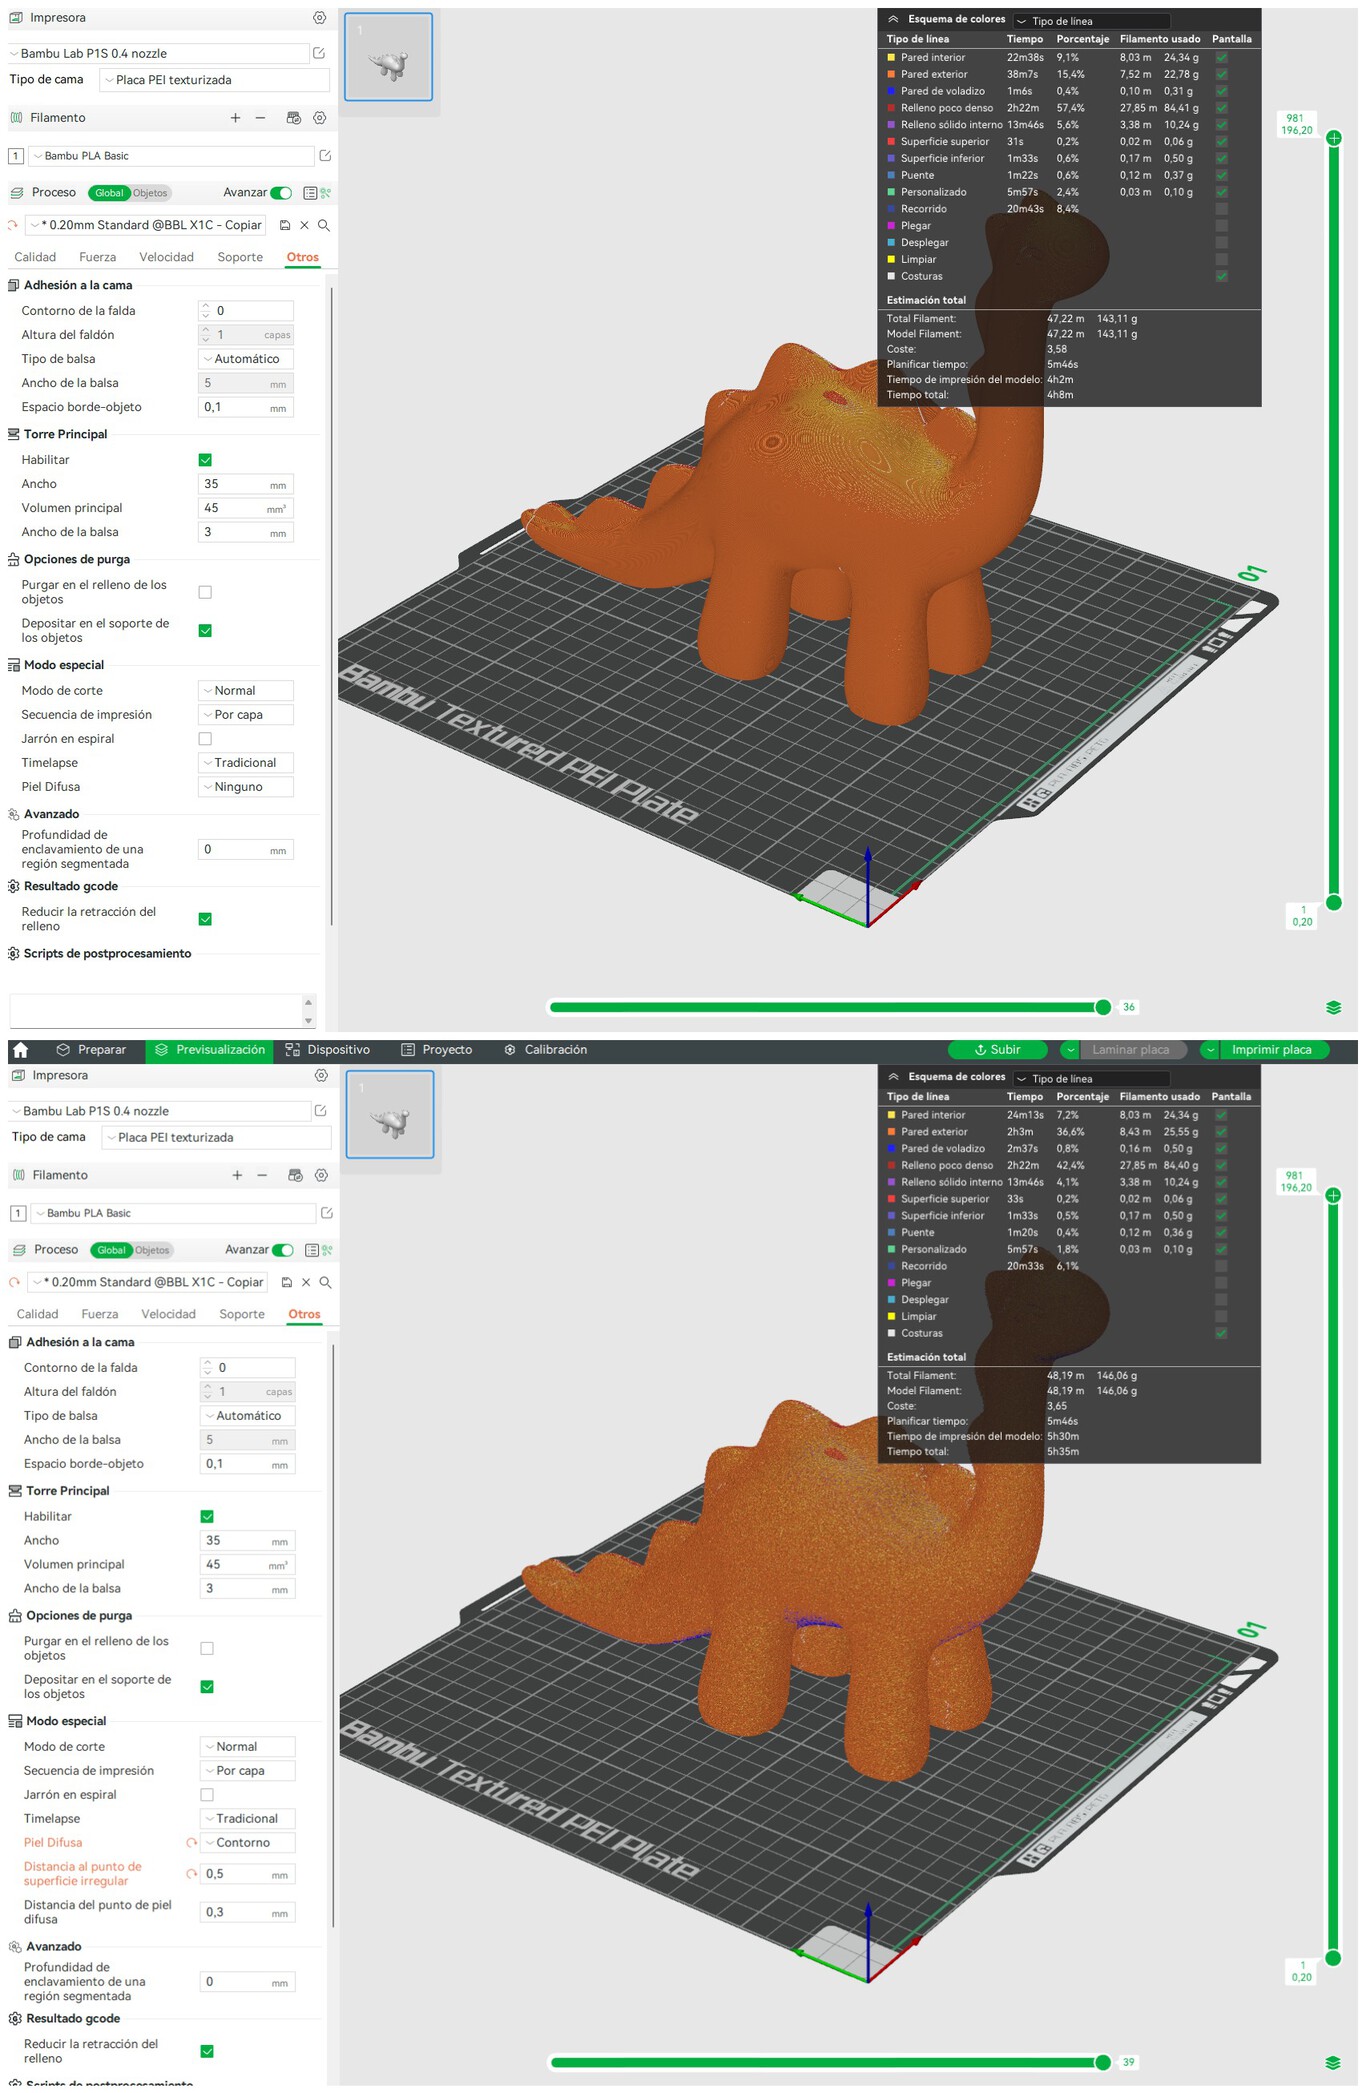1366x2093 pixels.
Task: Open Piel Difusa dropdown showing Contorno
Action: pyautogui.click(x=247, y=1842)
